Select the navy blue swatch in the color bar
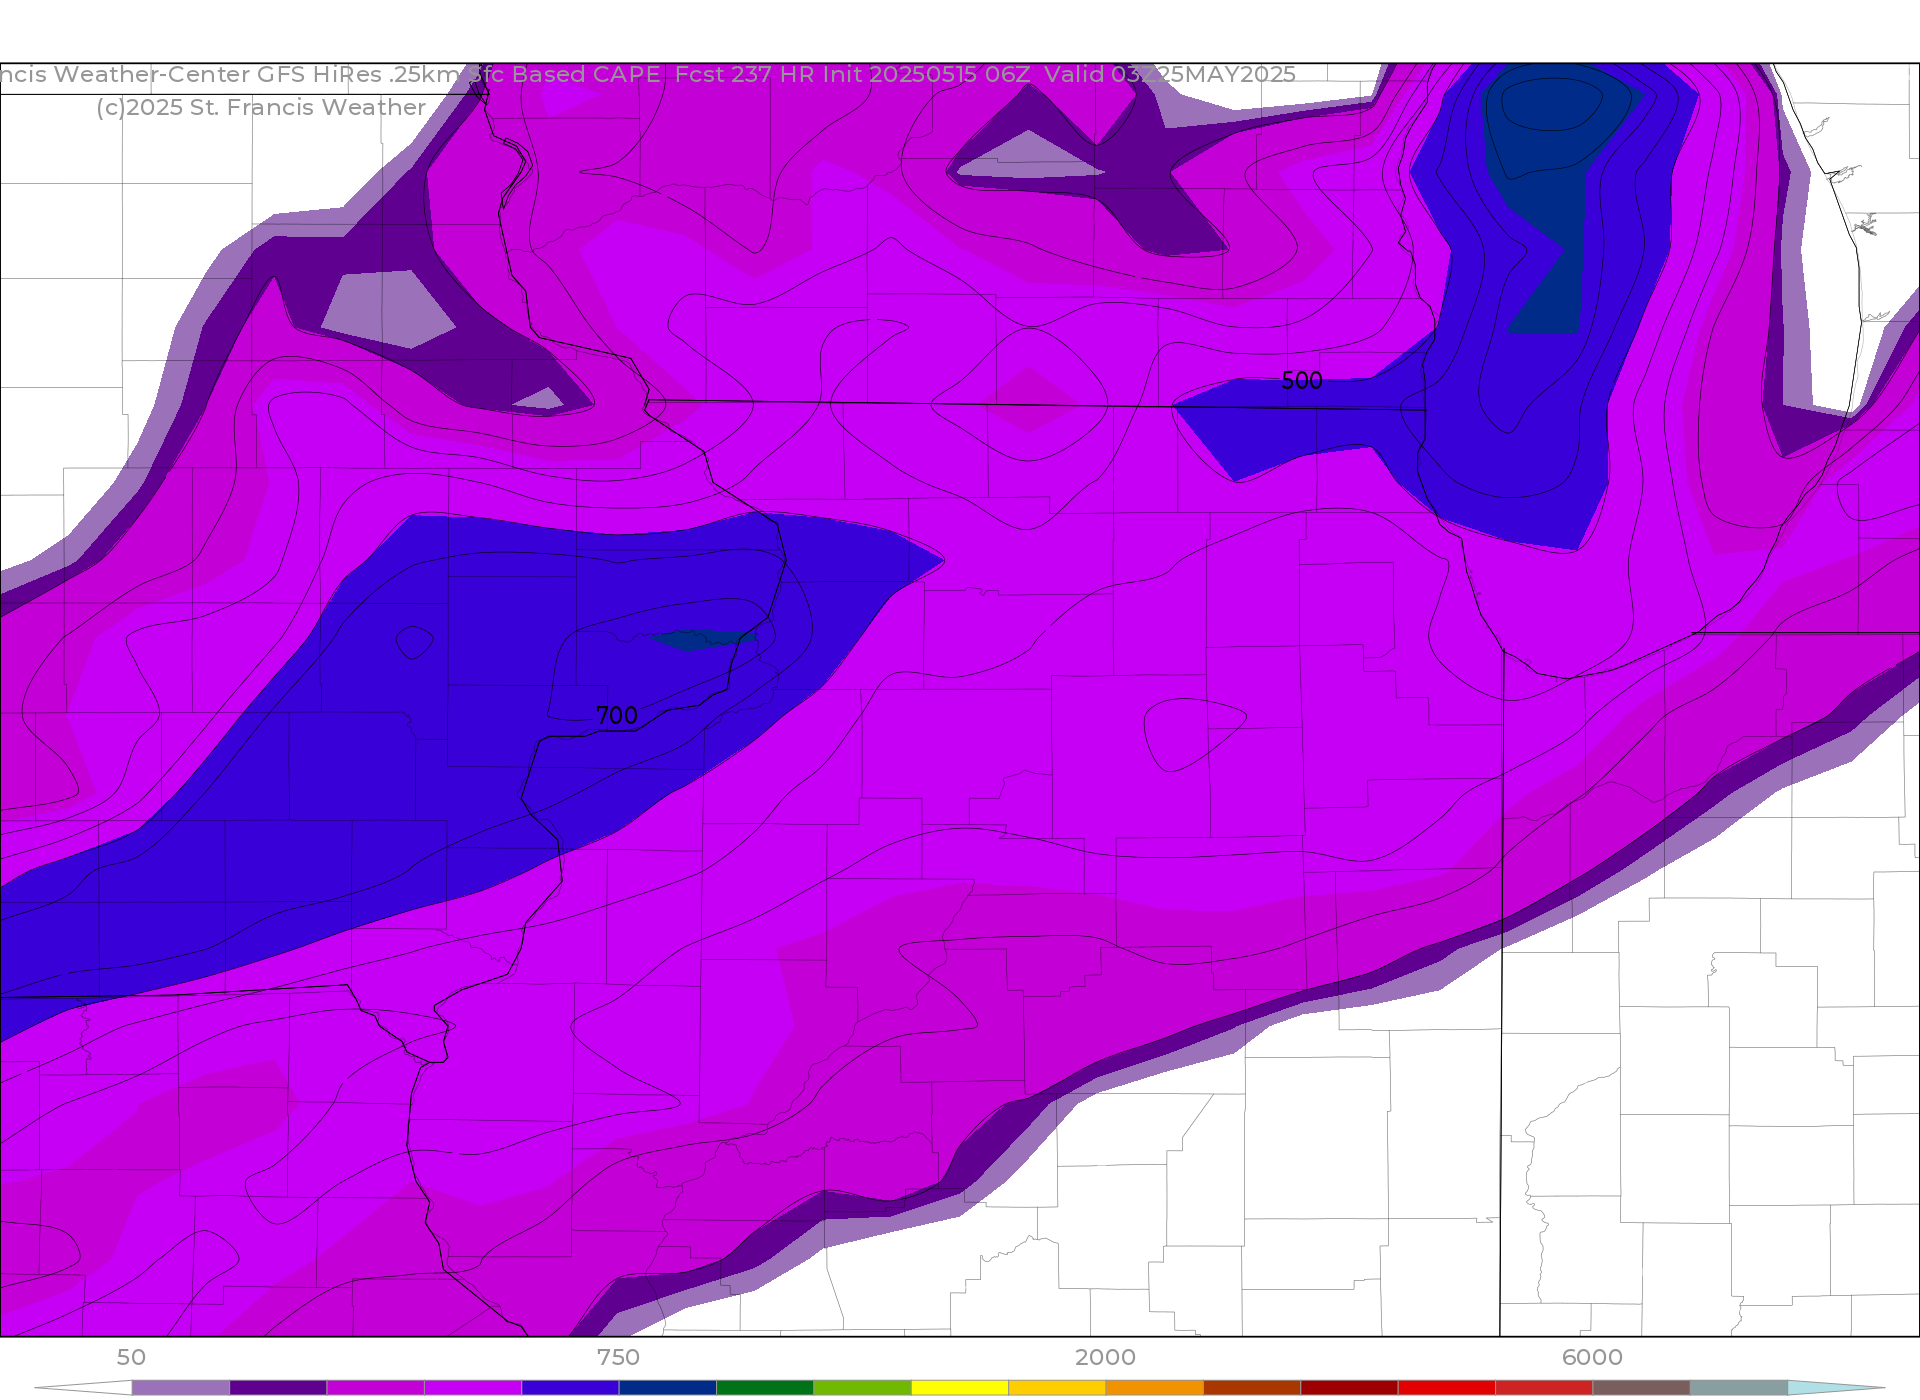Screen dimensions: 1920x1400 (667, 1388)
